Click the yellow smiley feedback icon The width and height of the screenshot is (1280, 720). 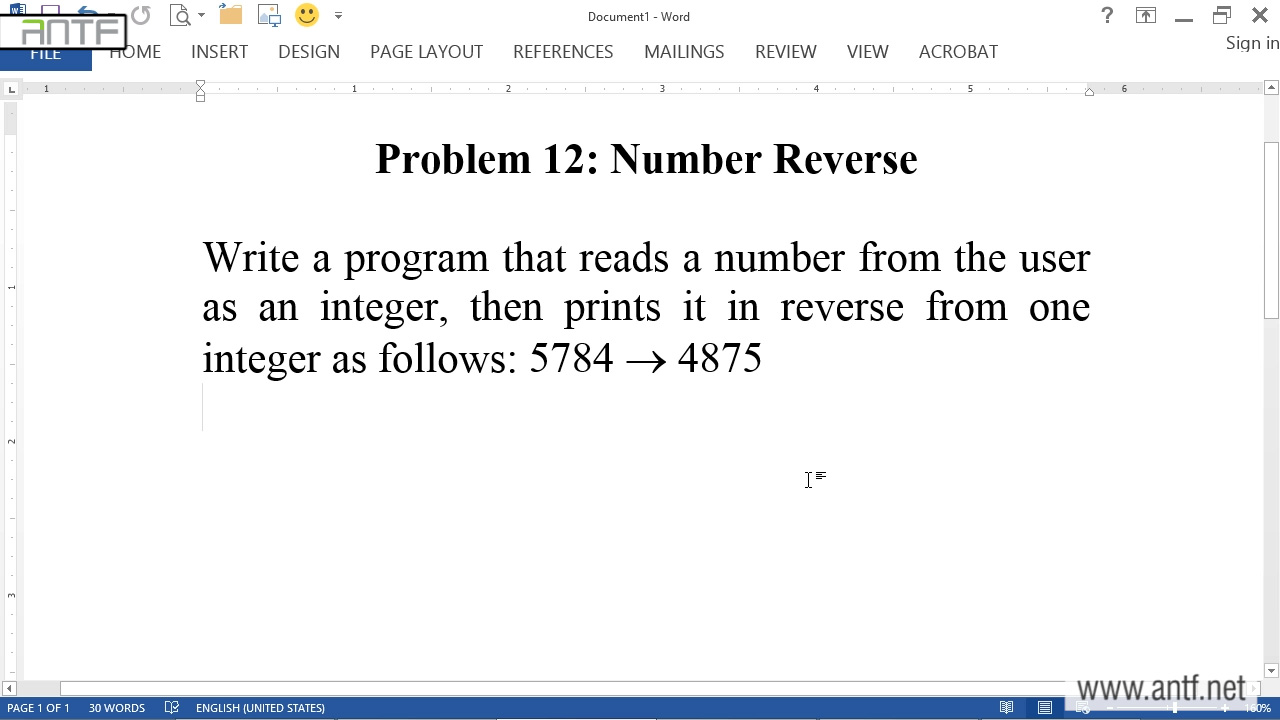click(x=307, y=15)
